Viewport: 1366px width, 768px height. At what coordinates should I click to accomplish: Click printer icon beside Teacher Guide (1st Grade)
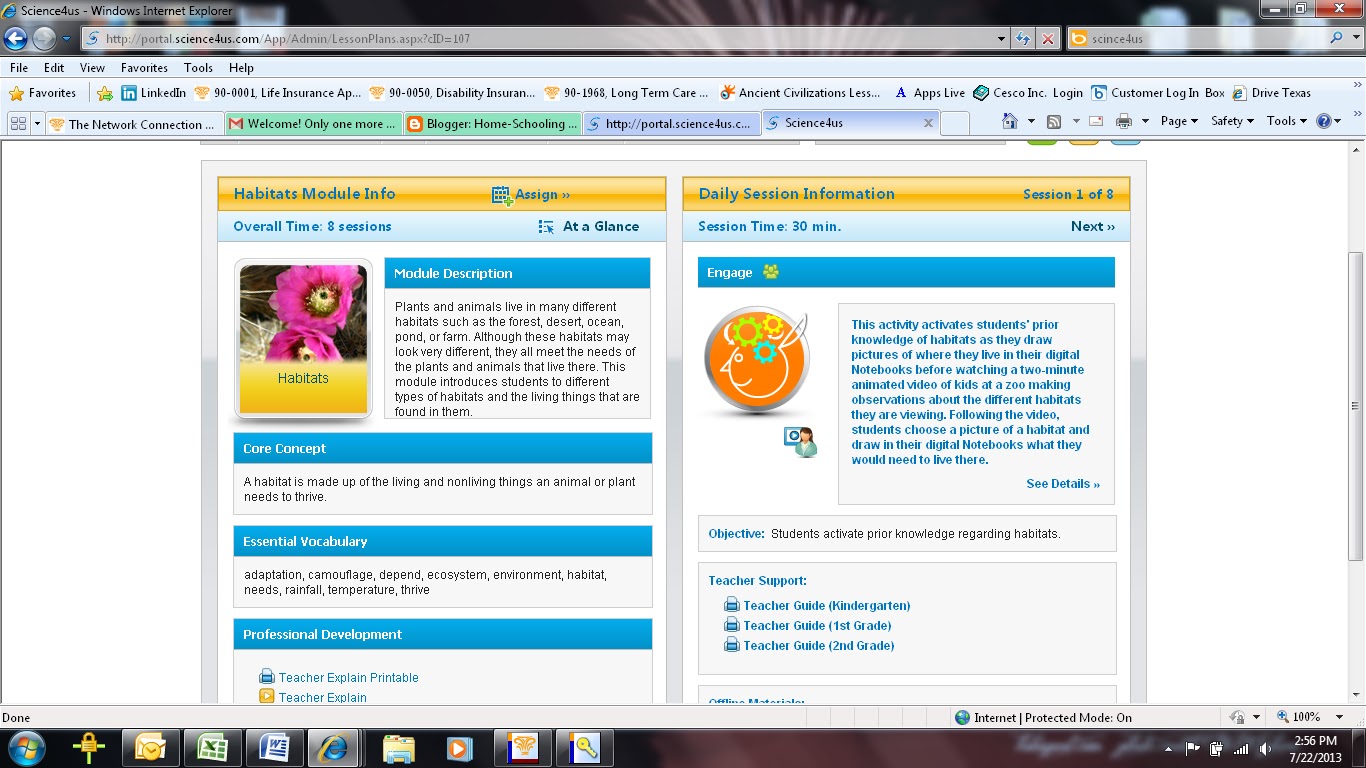point(732,625)
